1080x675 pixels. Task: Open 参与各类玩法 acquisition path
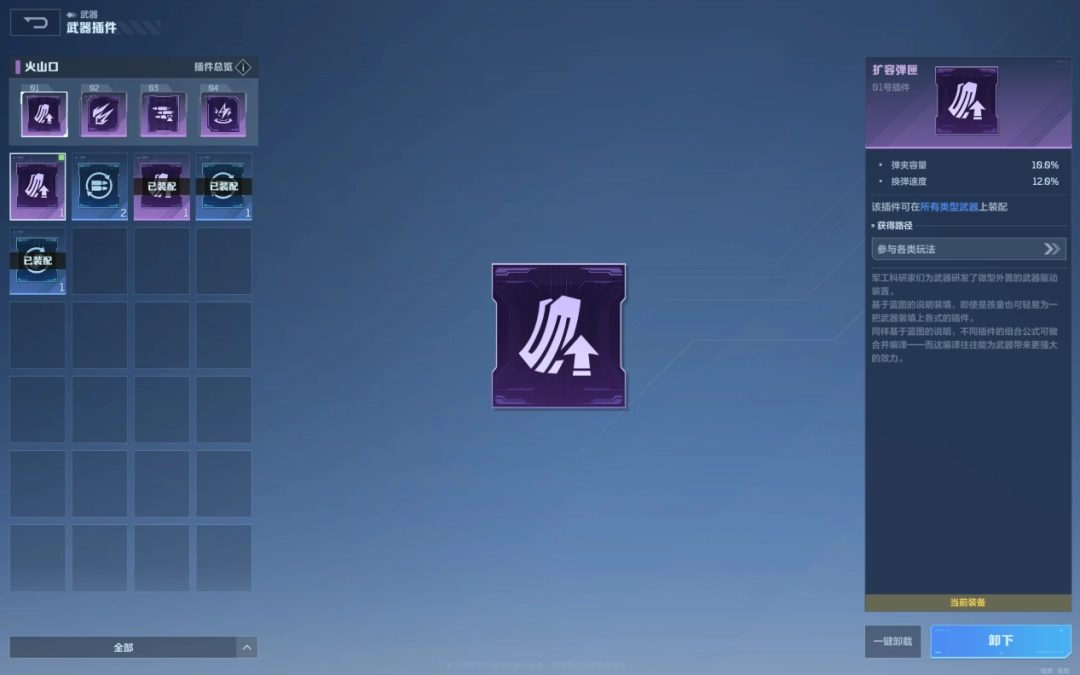[968, 249]
